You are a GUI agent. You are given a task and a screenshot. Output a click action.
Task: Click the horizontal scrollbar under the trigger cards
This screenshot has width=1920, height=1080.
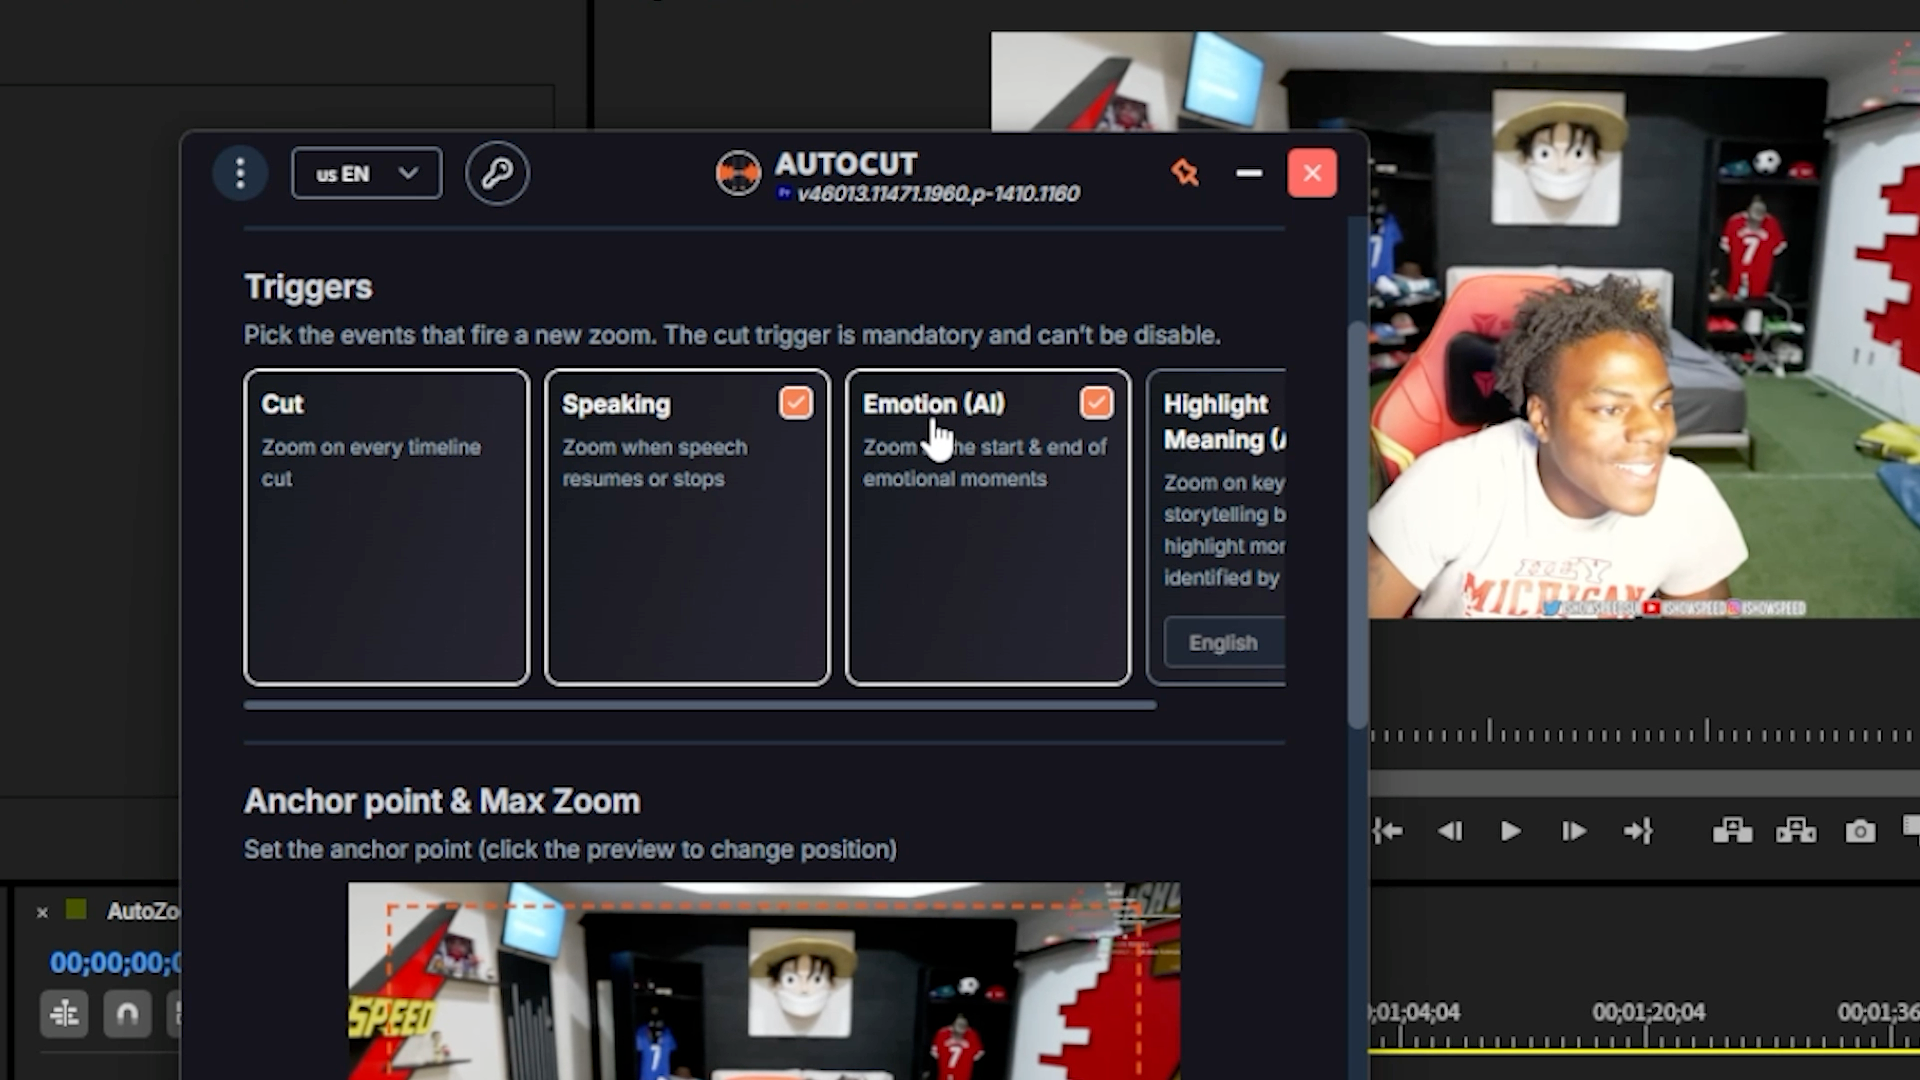coord(700,705)
